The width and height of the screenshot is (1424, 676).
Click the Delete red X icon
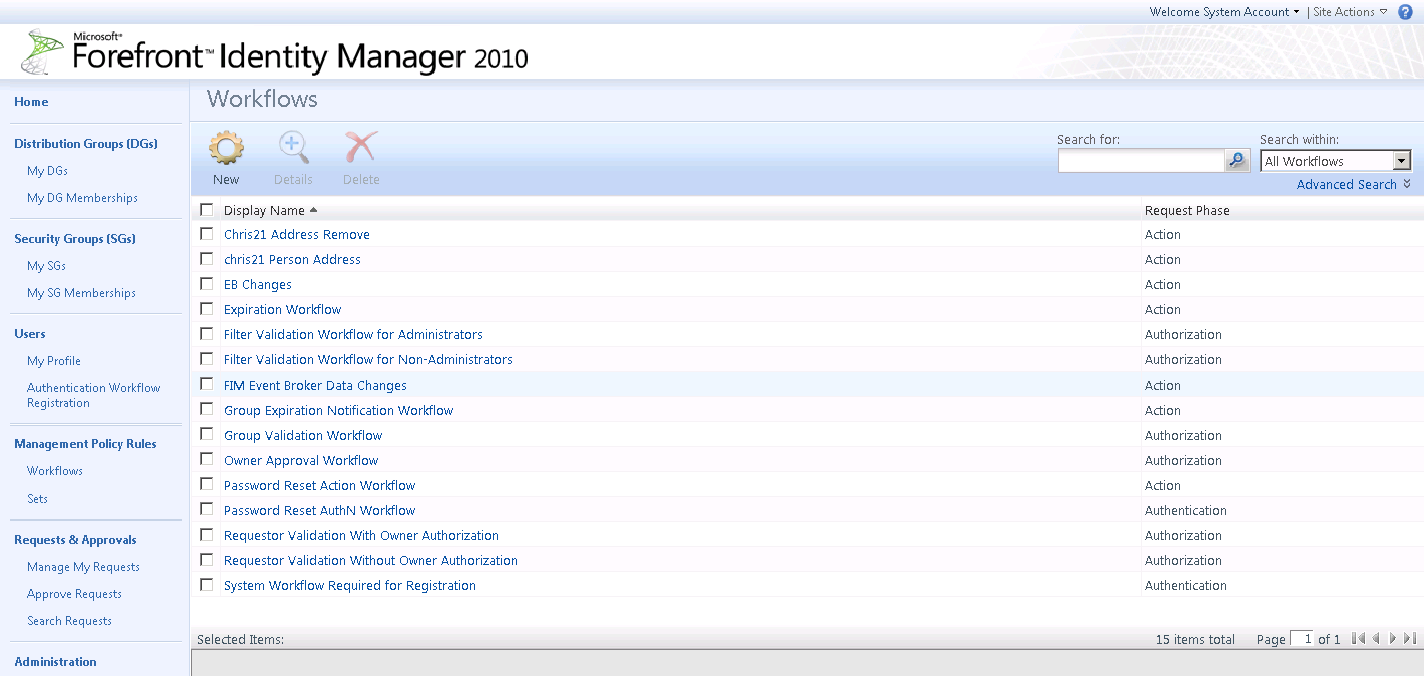361,148
